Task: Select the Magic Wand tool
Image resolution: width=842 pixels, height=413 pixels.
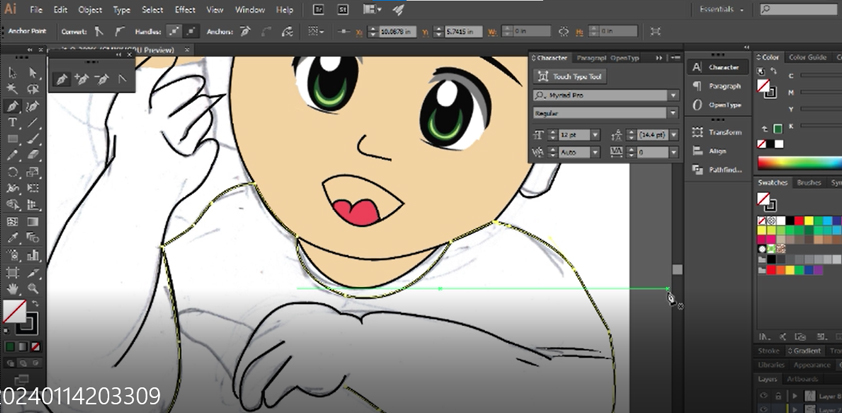Action: point(12,89)
